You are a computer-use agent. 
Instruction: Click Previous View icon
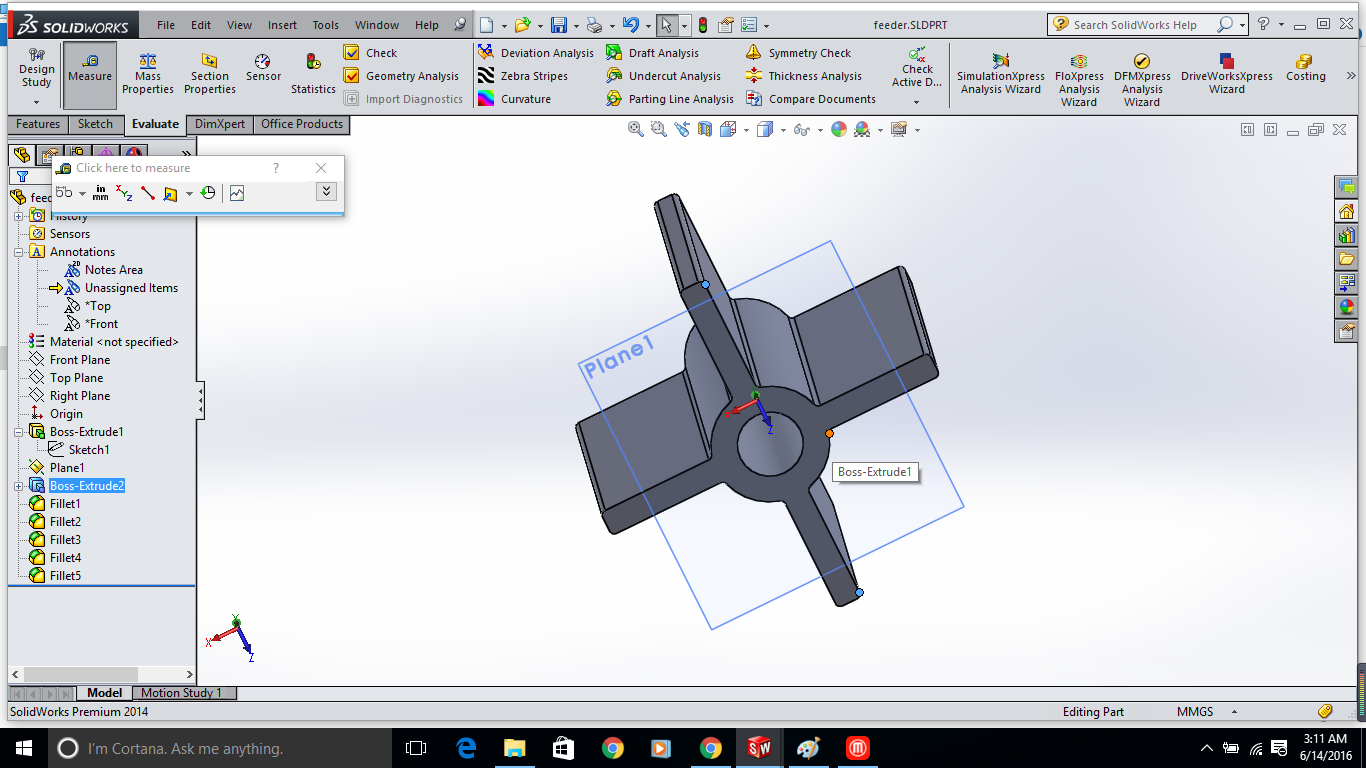pyautogui.click(x=682, y=129)
